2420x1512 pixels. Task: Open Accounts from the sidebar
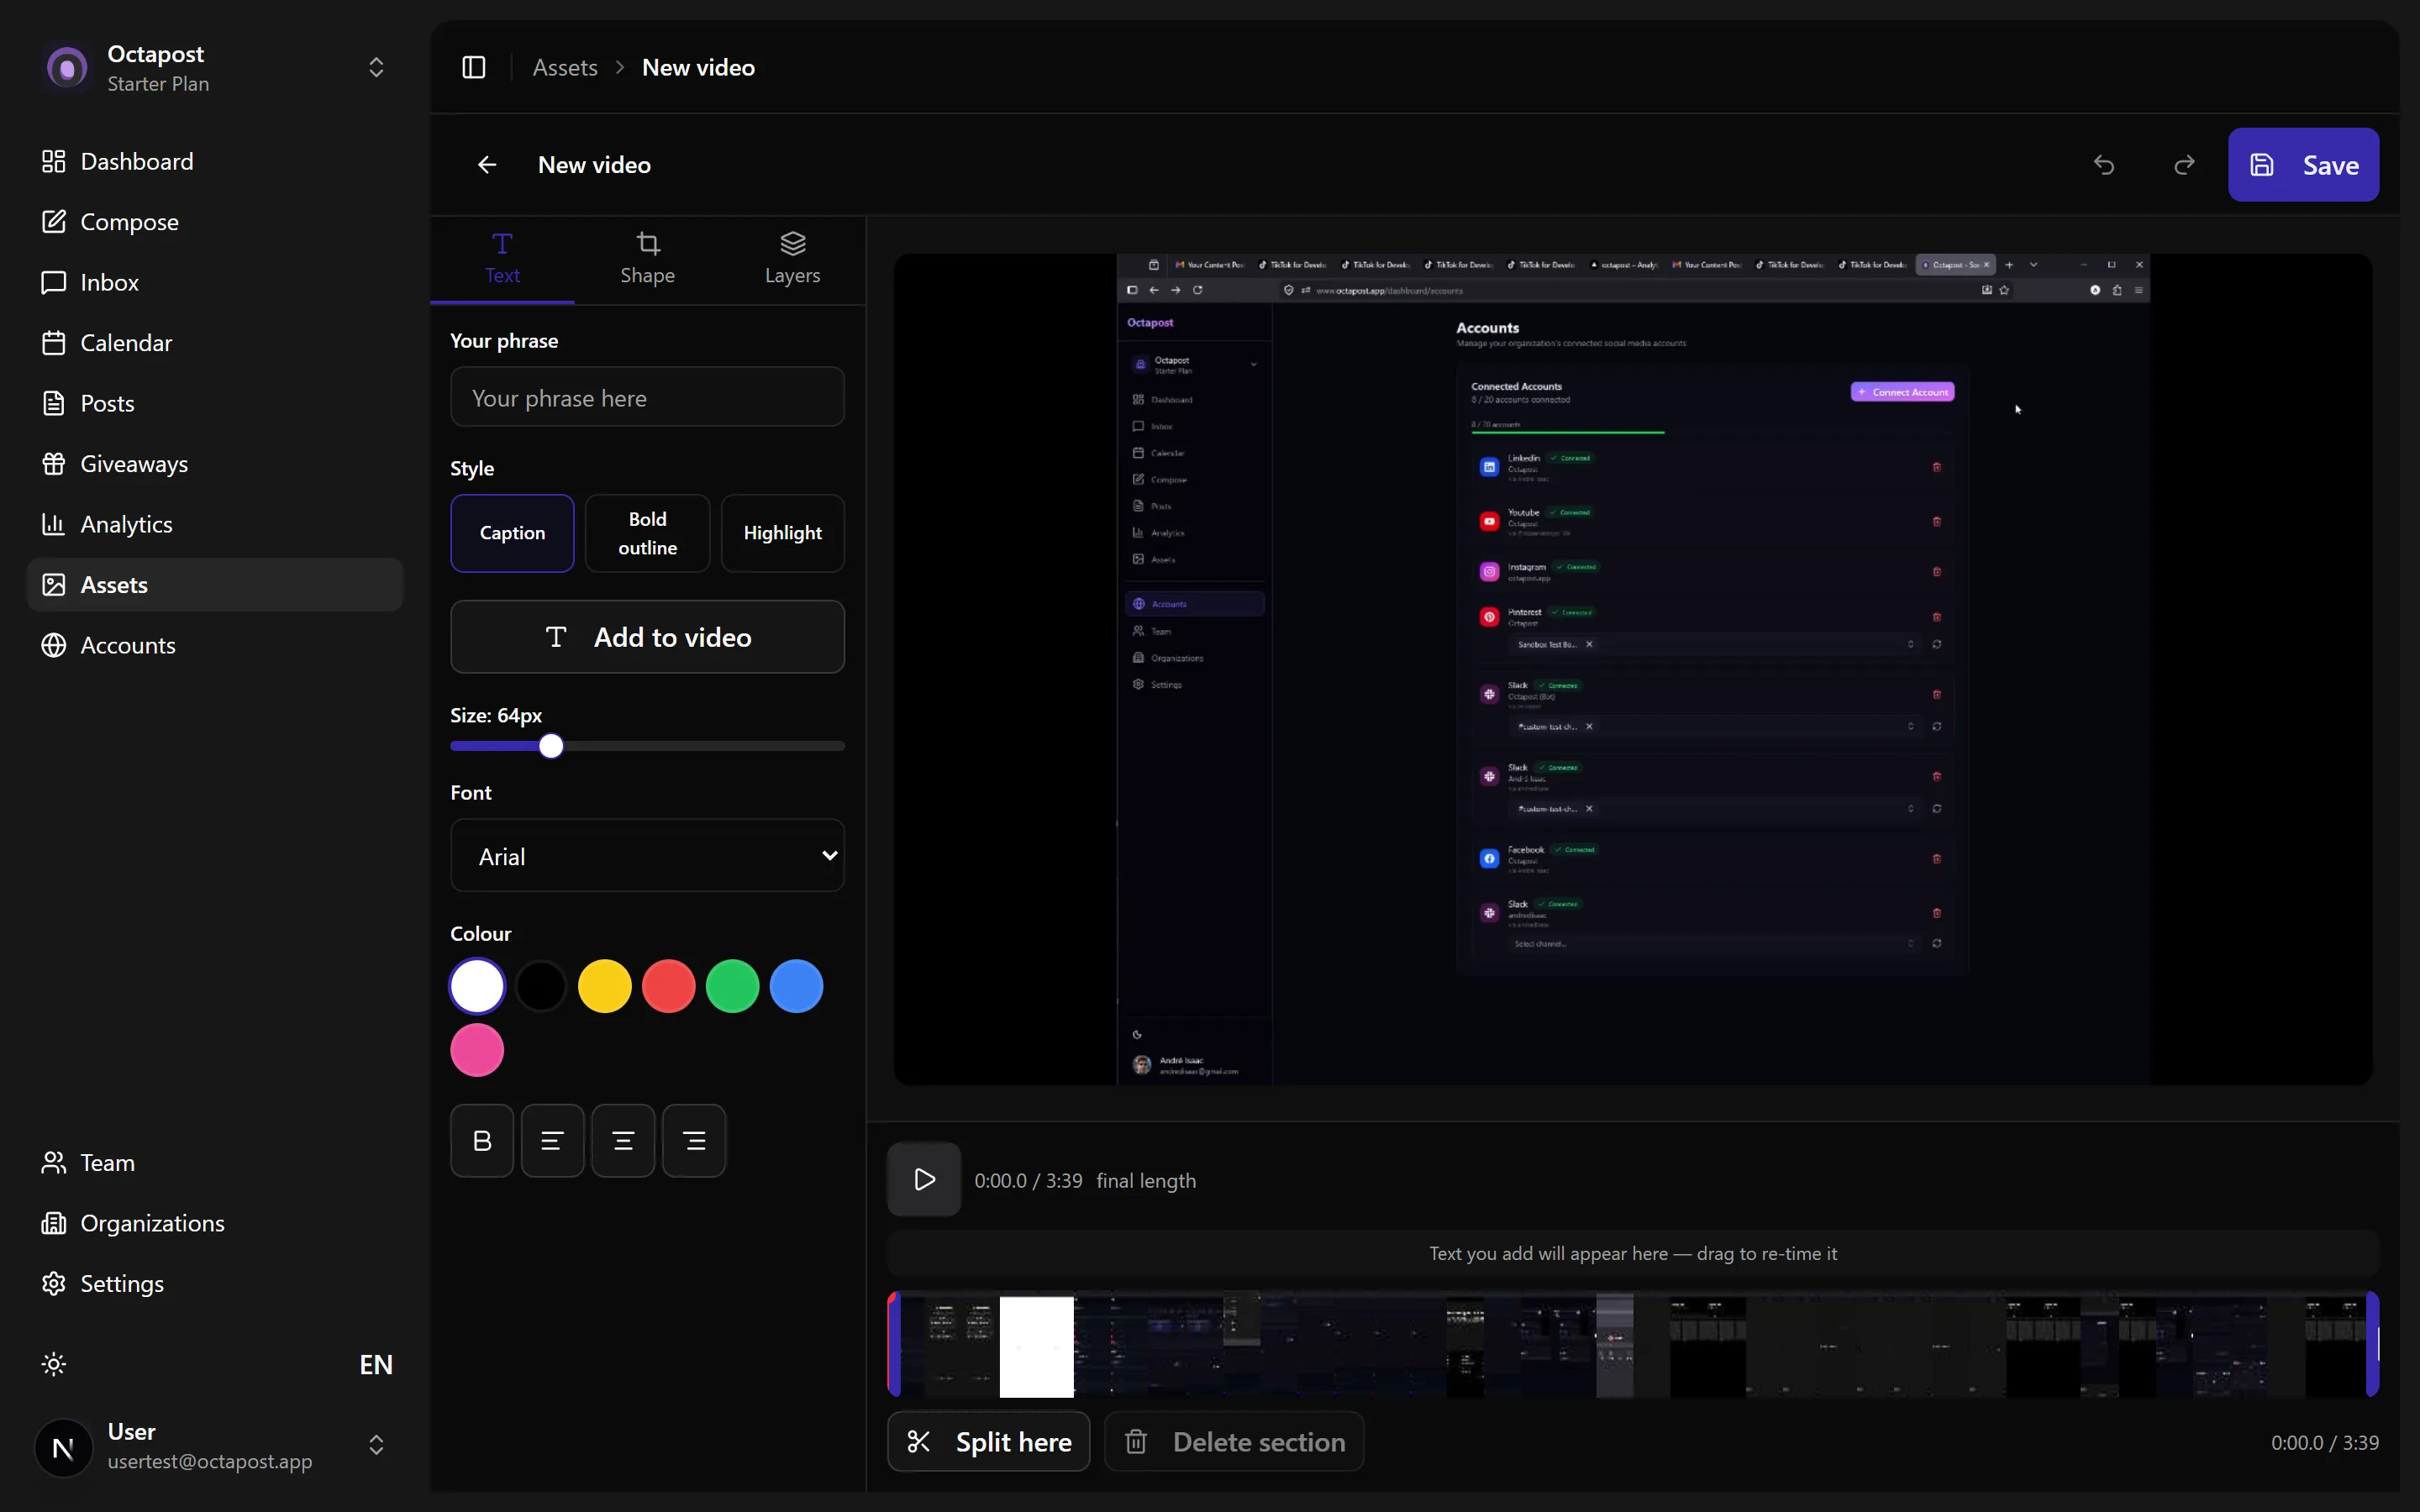tap(215, 645)
